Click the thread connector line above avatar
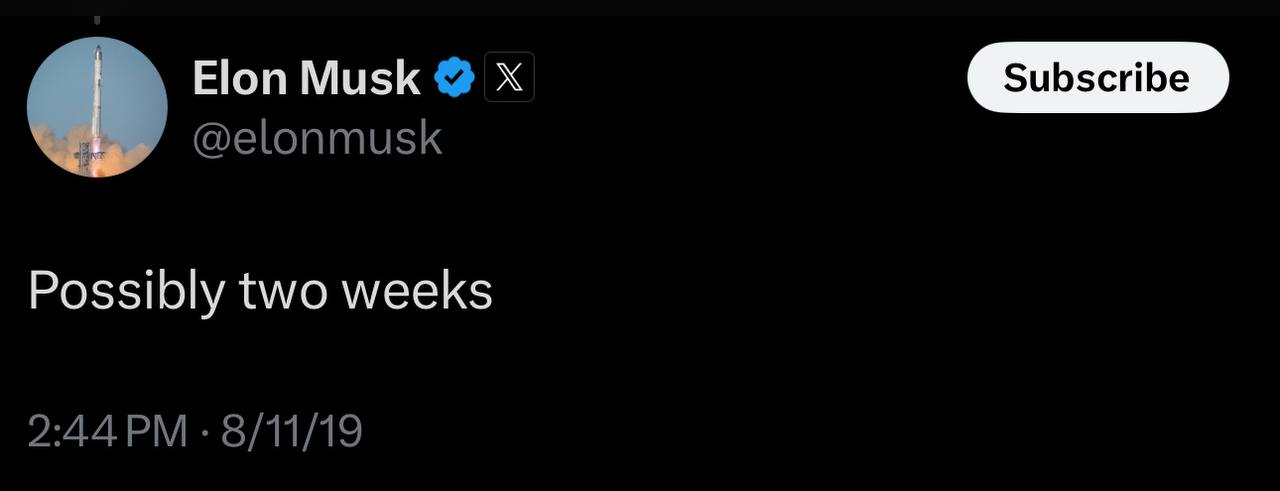The image size is (1280, 491). (97, 18)
